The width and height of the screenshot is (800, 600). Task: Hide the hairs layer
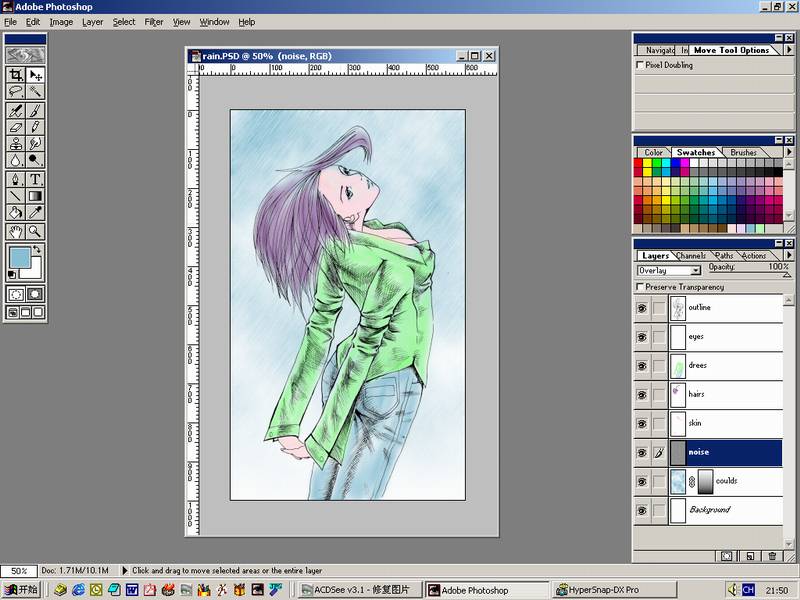pos(642,395)
